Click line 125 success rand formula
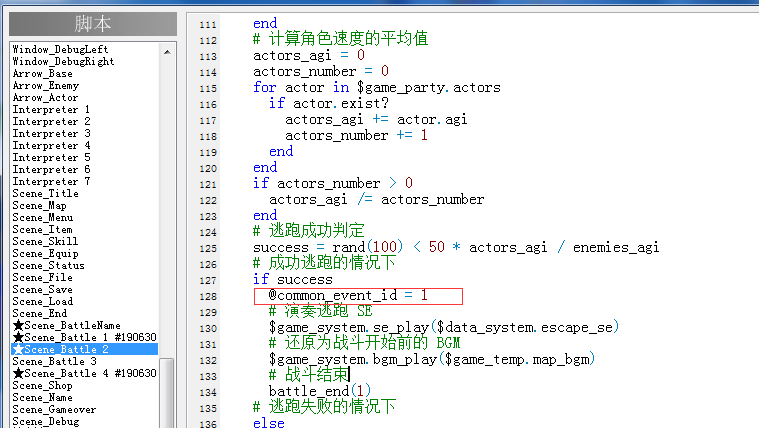The height and width of the screenshot is (428, 759). pyautogui.click(x=456, y=247)
